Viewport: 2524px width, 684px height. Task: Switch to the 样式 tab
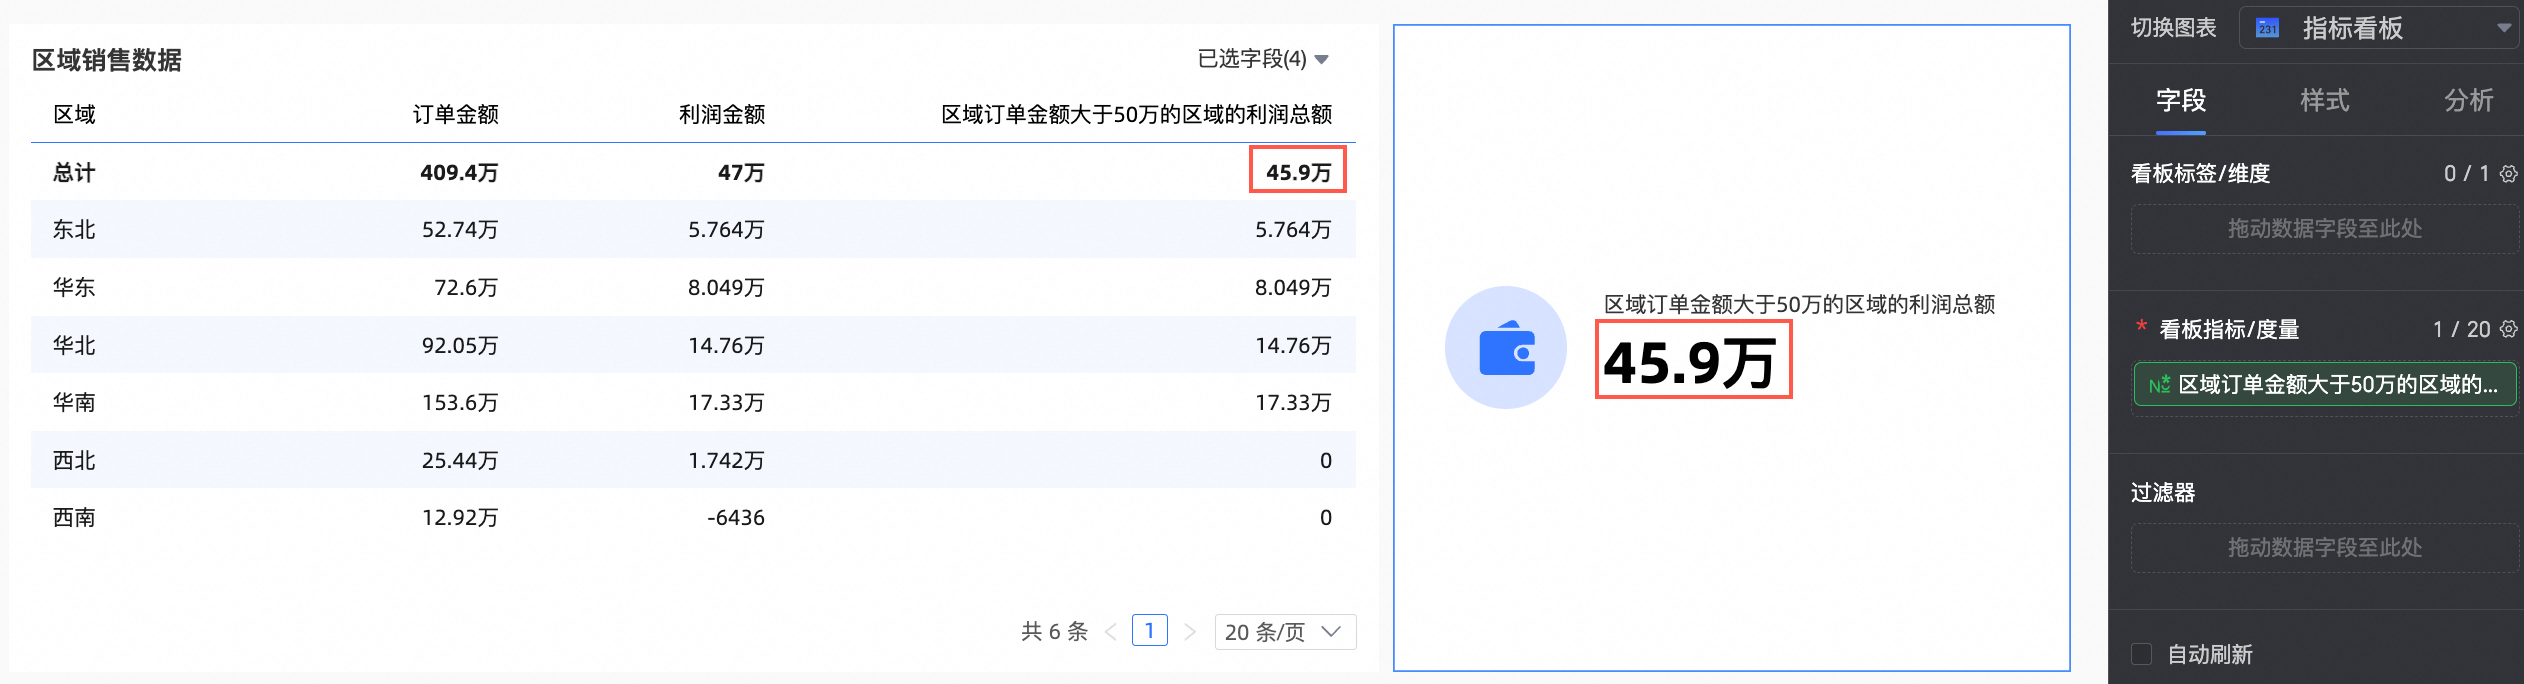[x=2324, y=100]
